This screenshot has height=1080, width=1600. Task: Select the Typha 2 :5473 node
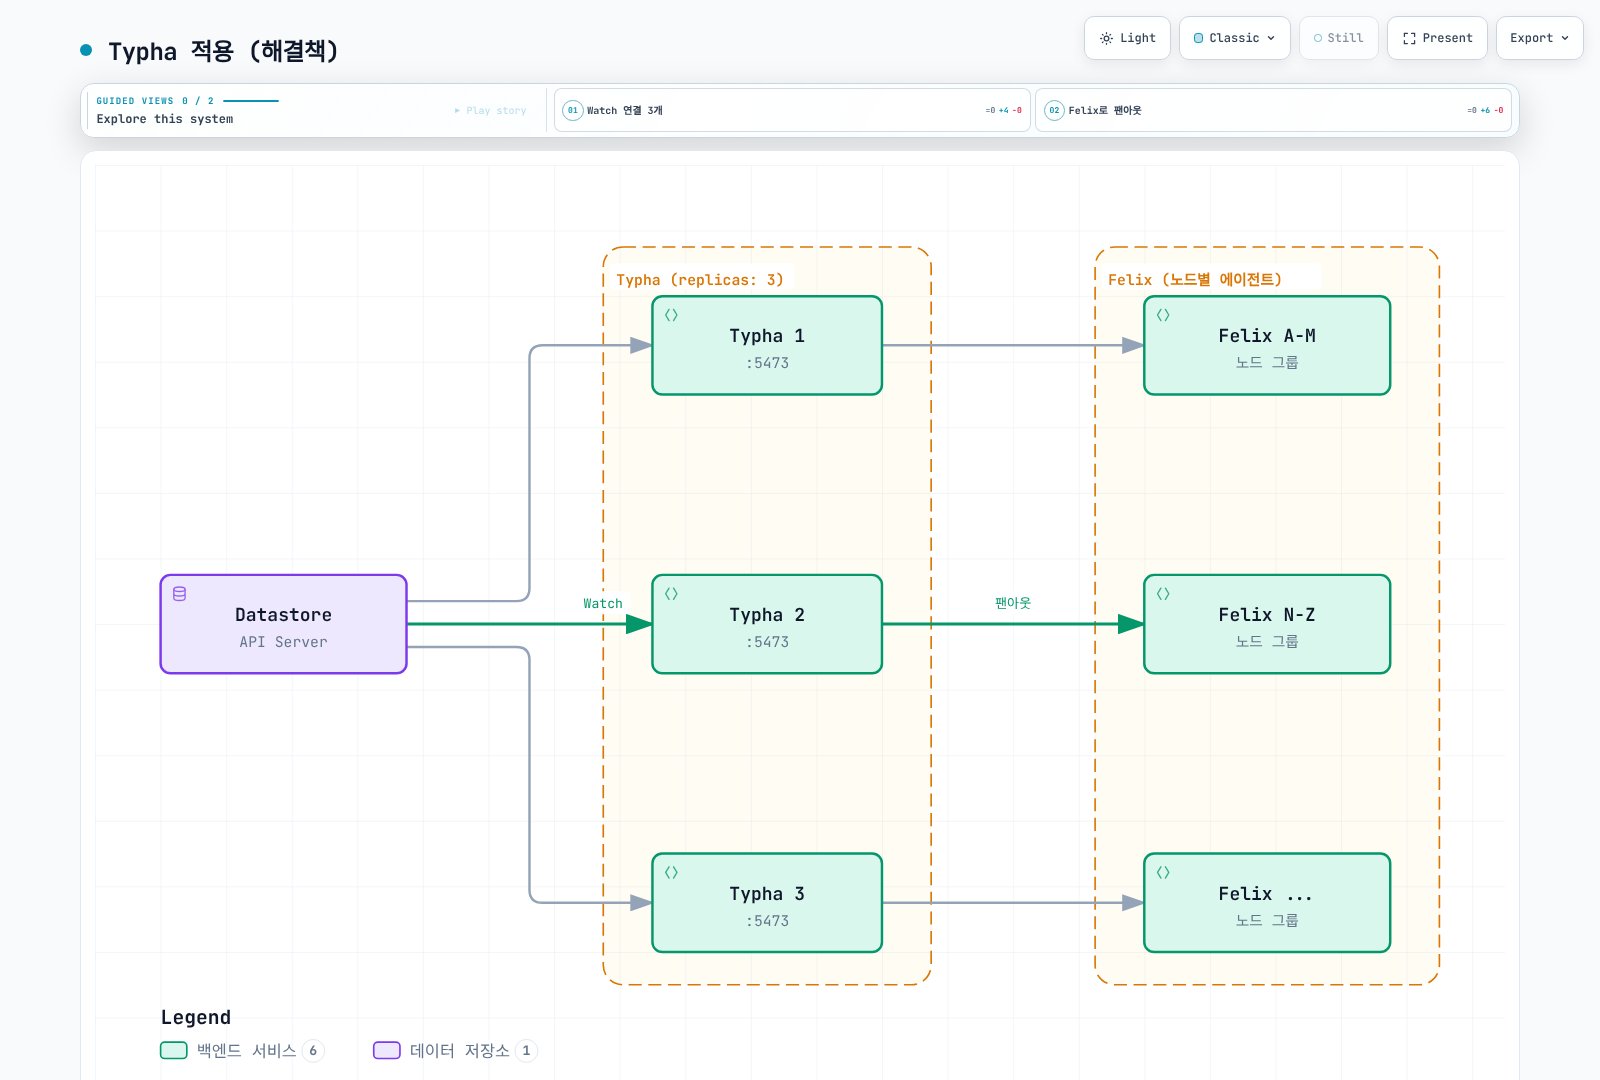click(767, 624)
